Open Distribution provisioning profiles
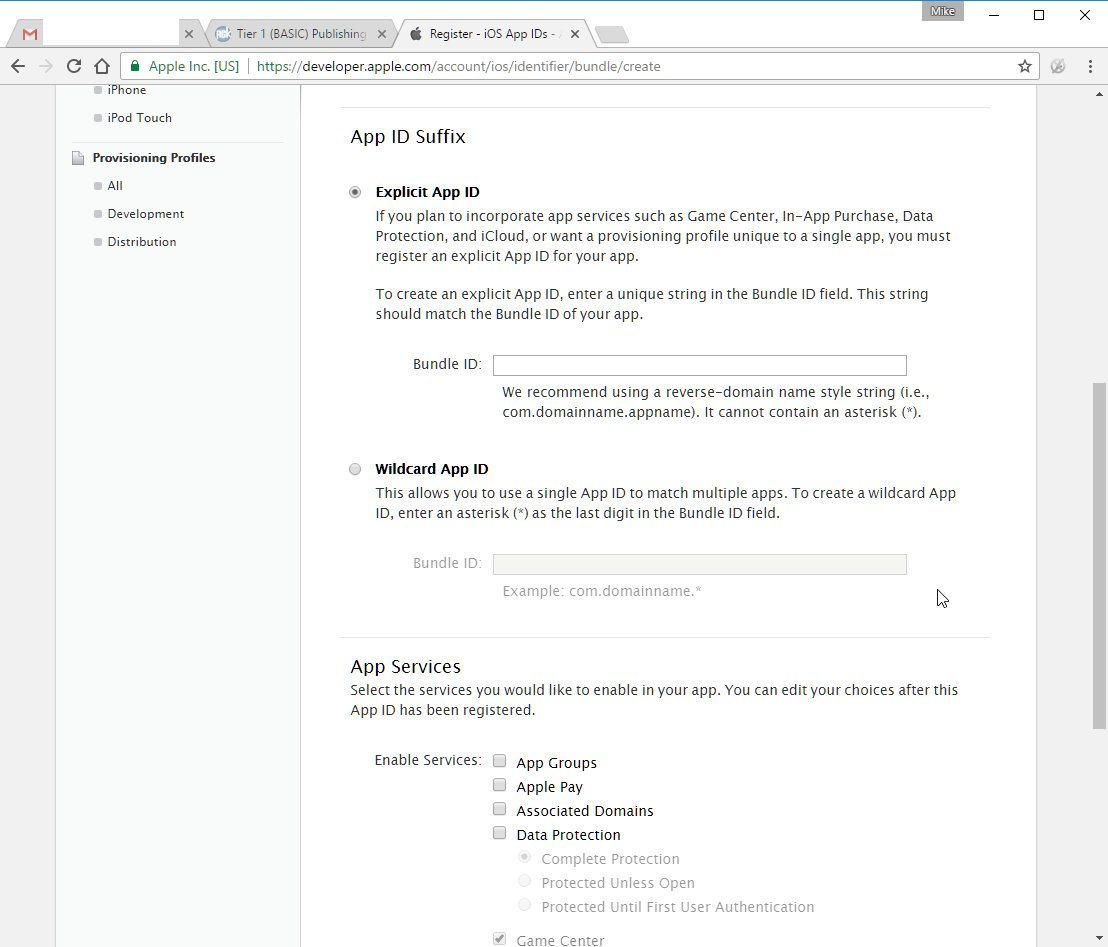The image size is (1108, 947). pyautogui.click(x=142, y=242)
